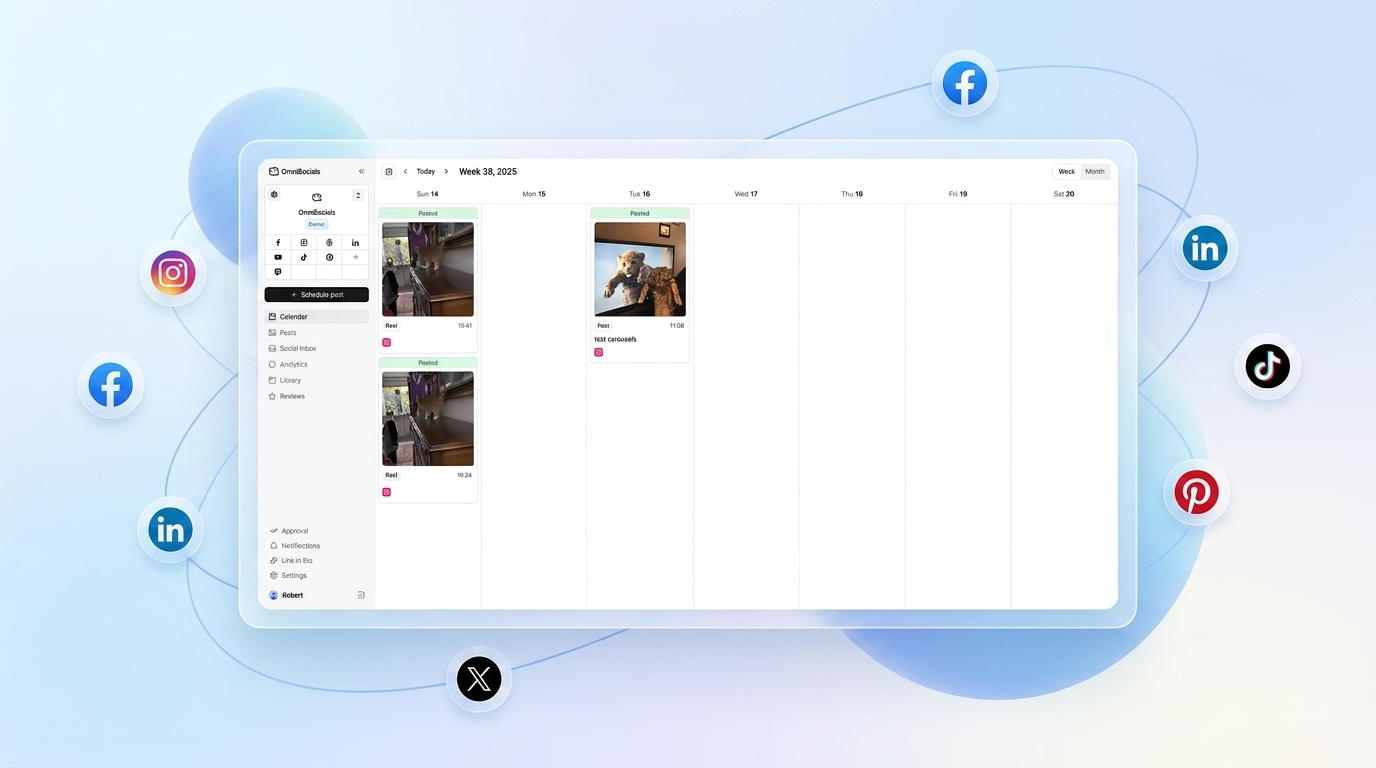The image size is (1376, 768).
Task: Jump to Today in the calendar
Action: [x=426, y=172]
